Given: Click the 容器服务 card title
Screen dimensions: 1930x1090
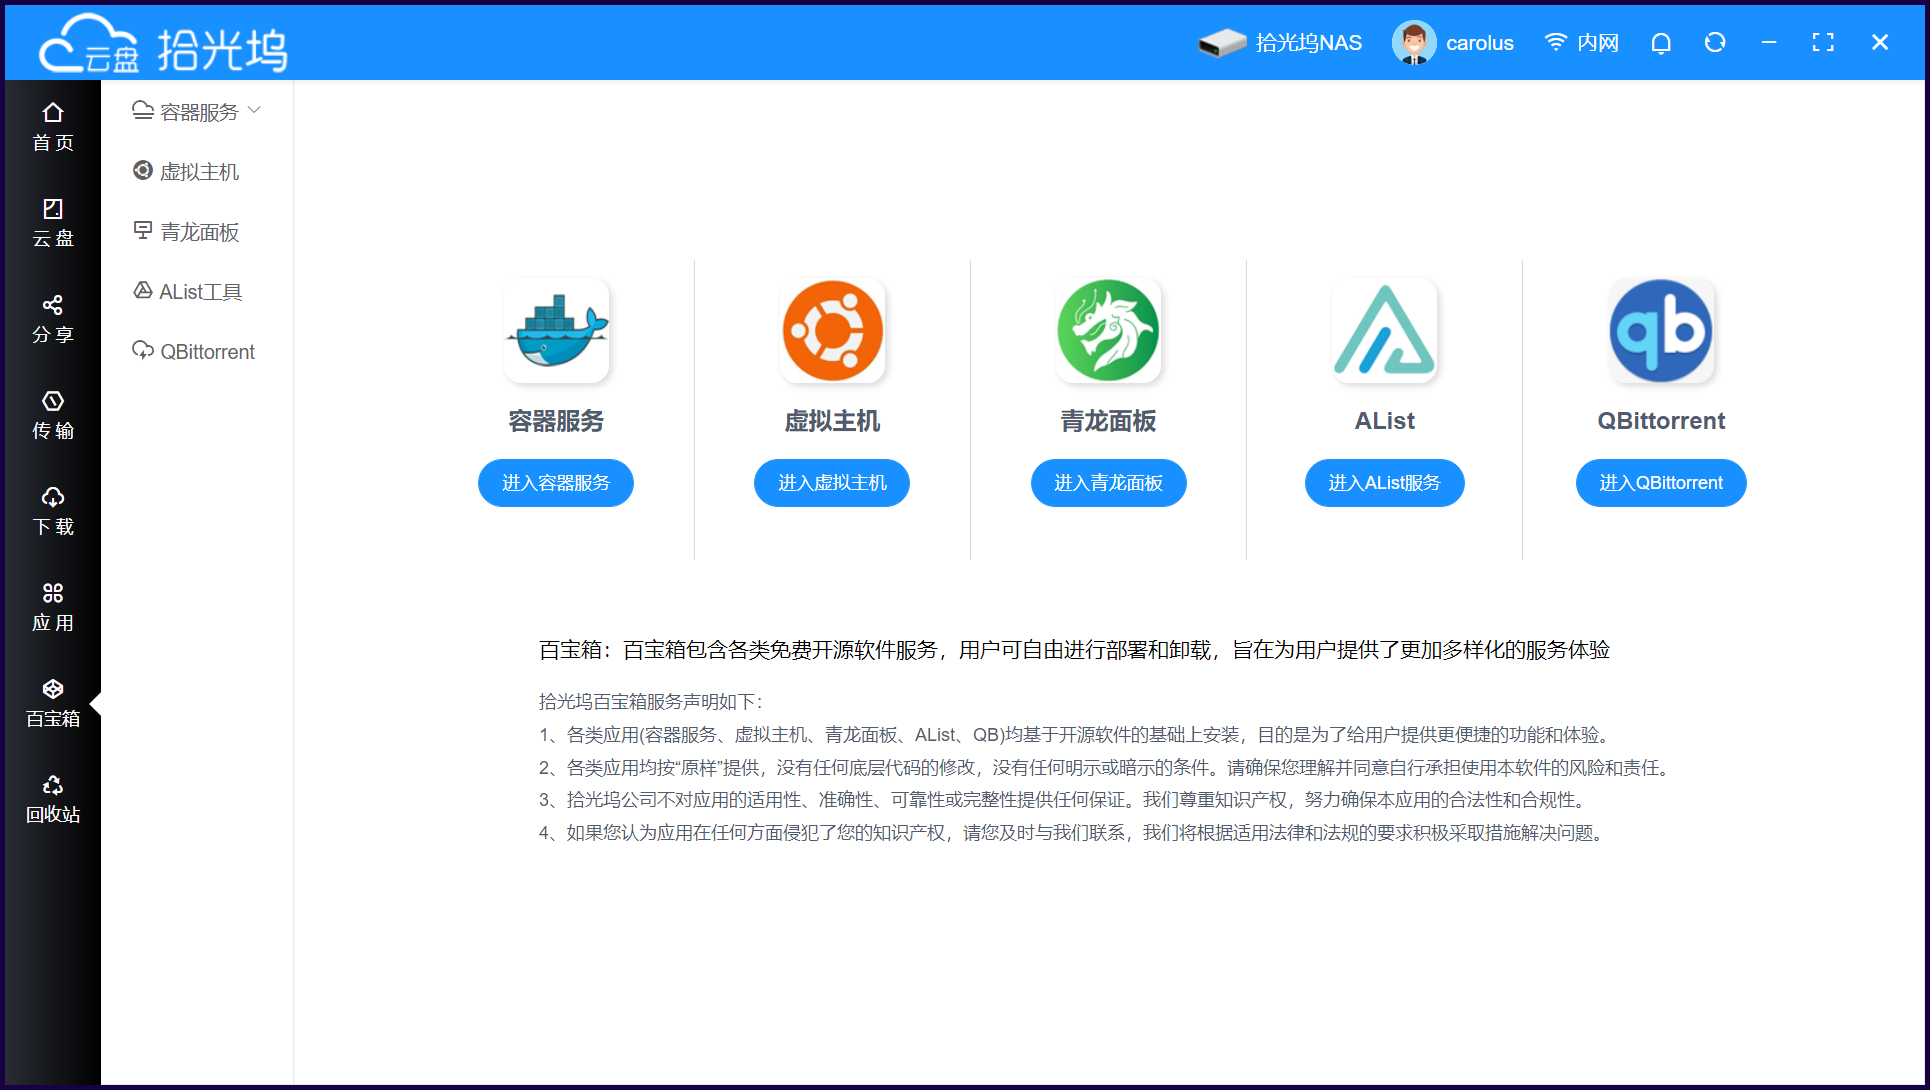Looking at the screenshot, I should tap(557, 421).
